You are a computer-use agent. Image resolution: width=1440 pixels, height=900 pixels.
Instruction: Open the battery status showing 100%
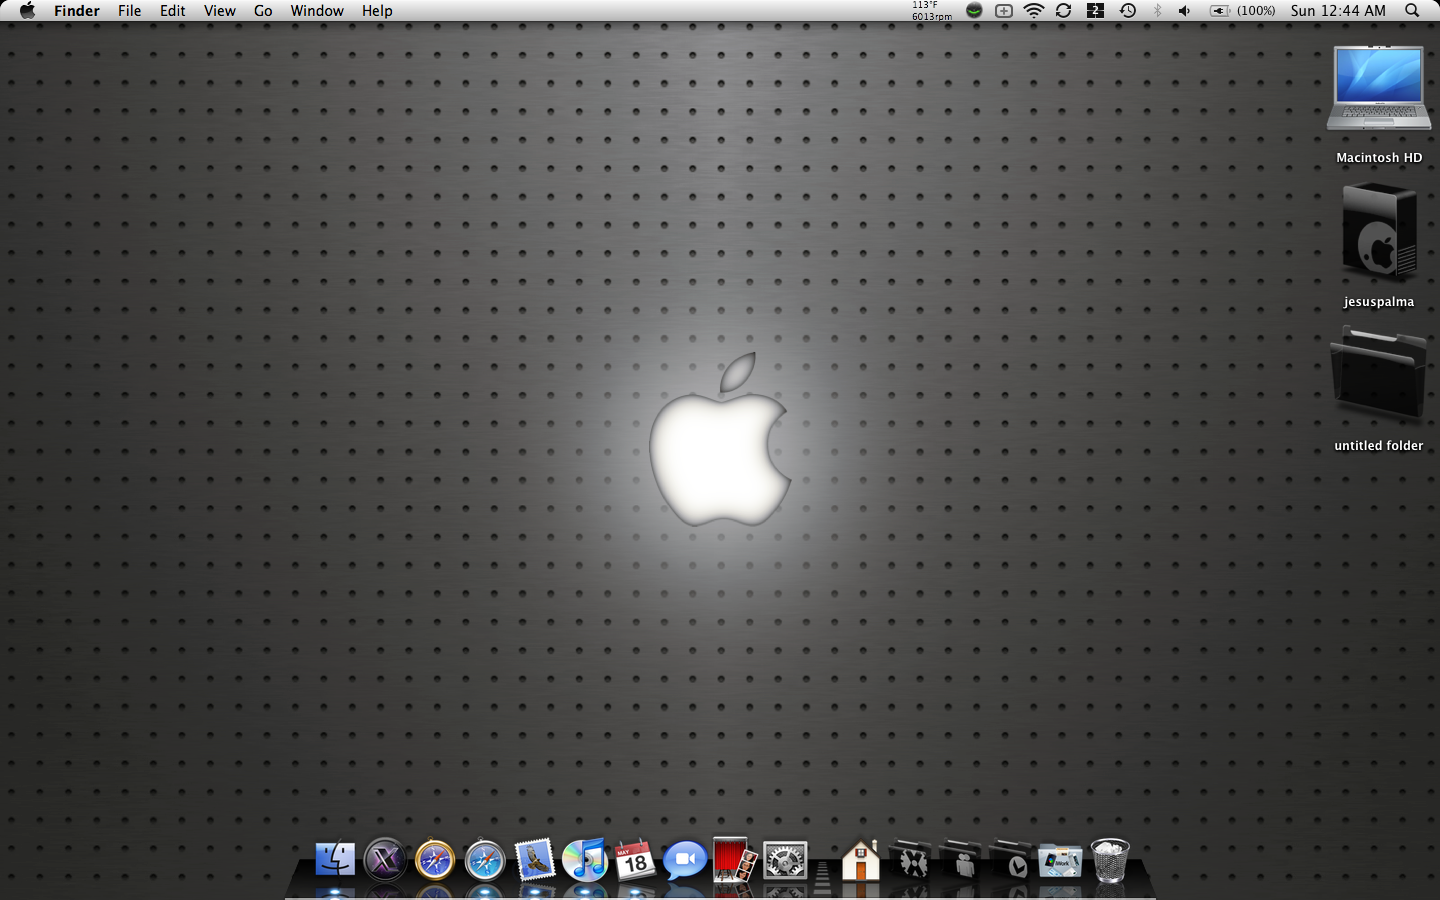click(1243, 11)
